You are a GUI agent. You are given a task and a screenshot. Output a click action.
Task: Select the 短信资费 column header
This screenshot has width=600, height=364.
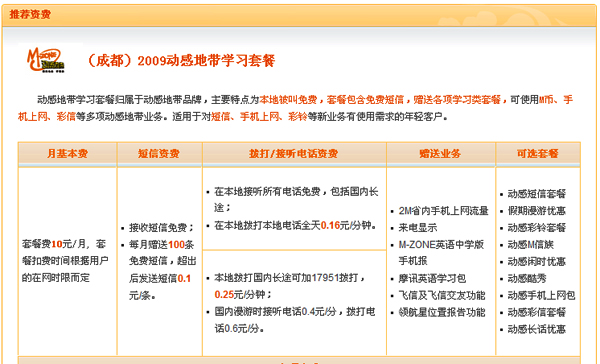tap(159, 153)
